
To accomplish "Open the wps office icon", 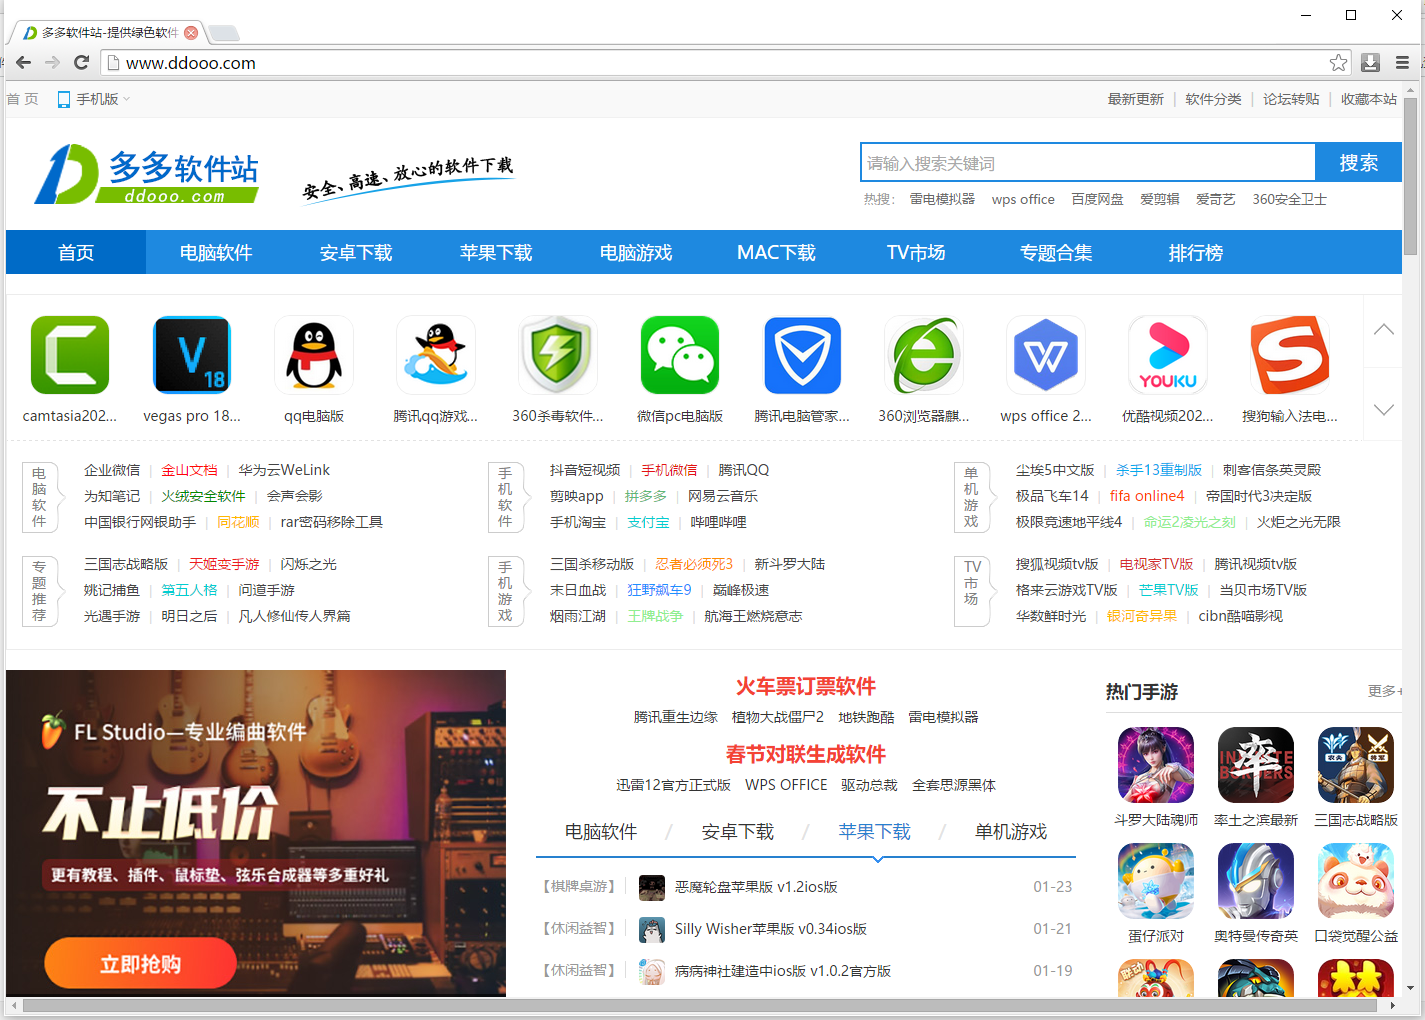I will [x=1046, y=355].
